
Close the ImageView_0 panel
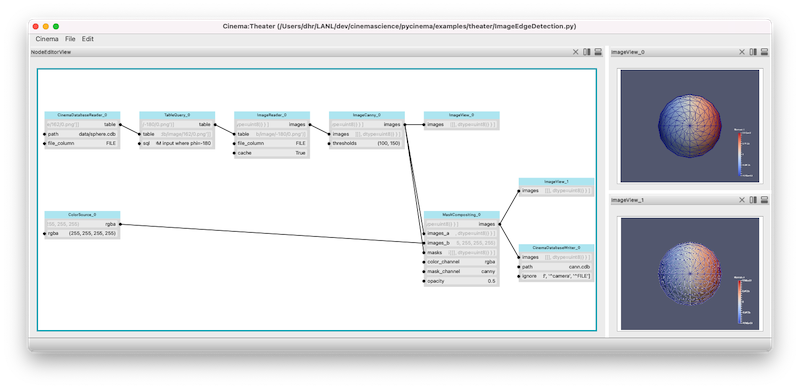(742, 52)
